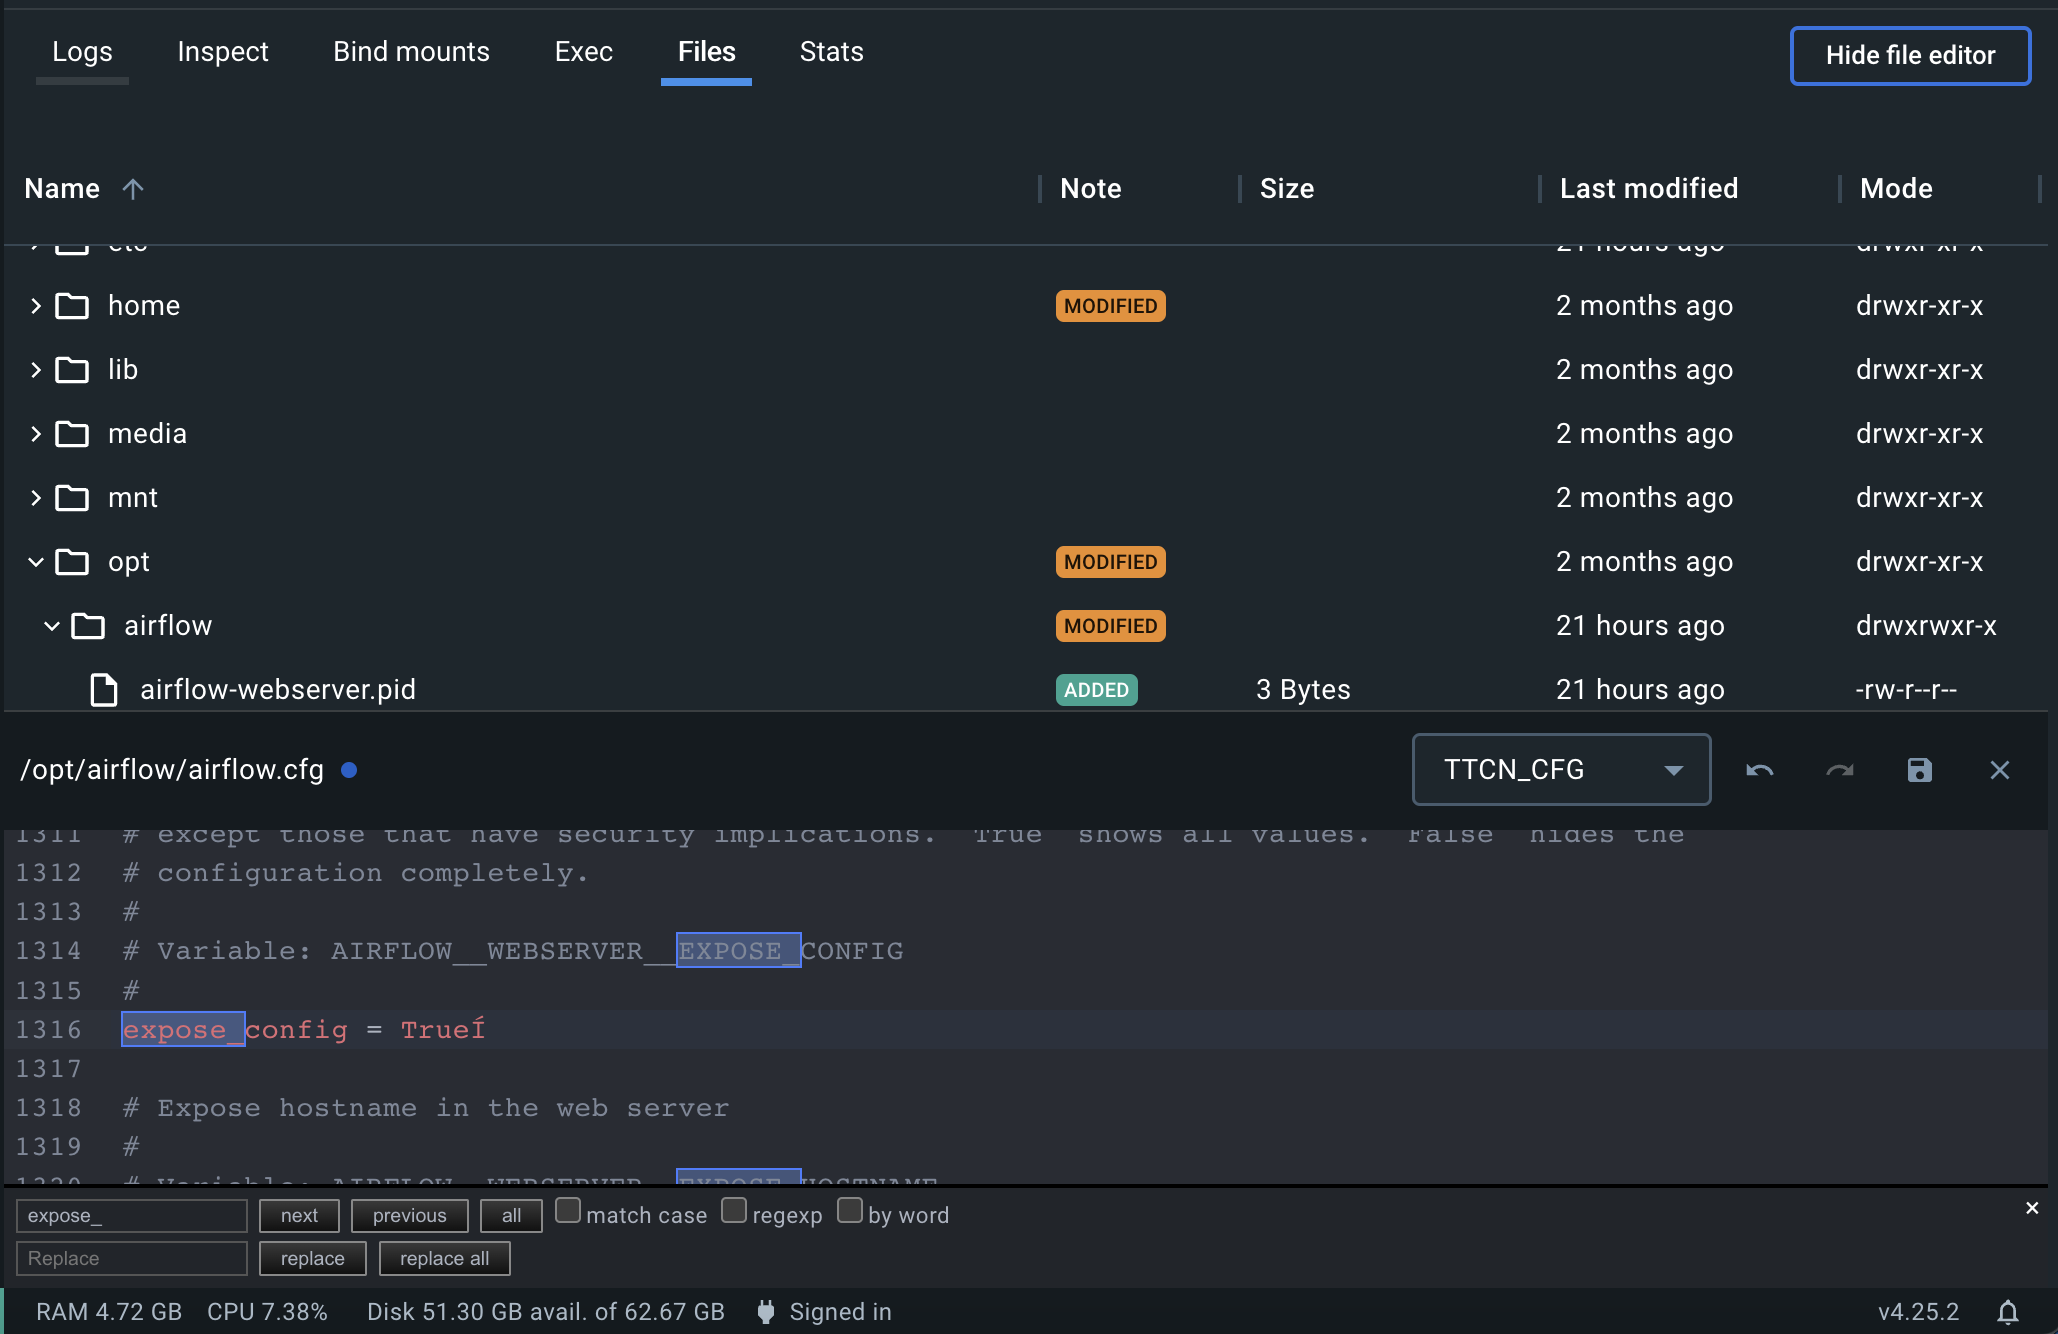Viewport: 2058px width, 1334px height.
Task: Click the plug icon beside Signed in
Action: [x=766, y=1312]
